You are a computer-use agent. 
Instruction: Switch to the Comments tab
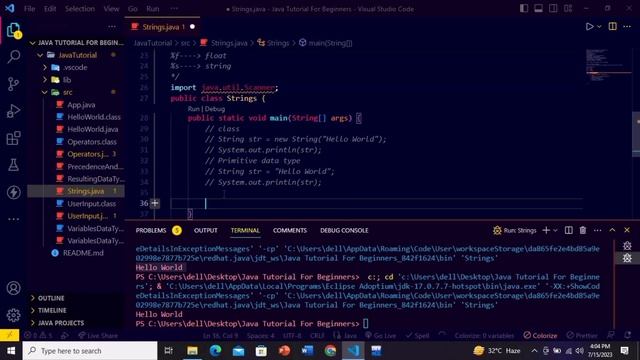coord(290,231)
